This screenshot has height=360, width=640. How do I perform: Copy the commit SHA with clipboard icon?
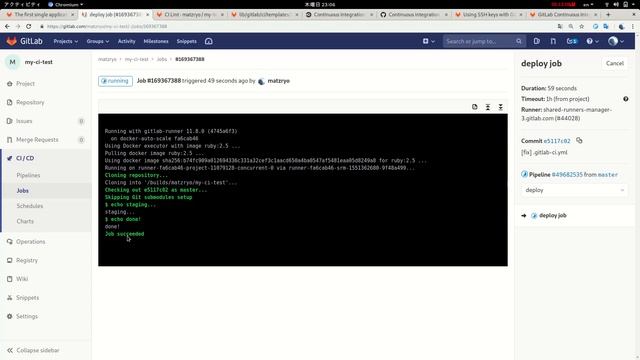point(579,140)
